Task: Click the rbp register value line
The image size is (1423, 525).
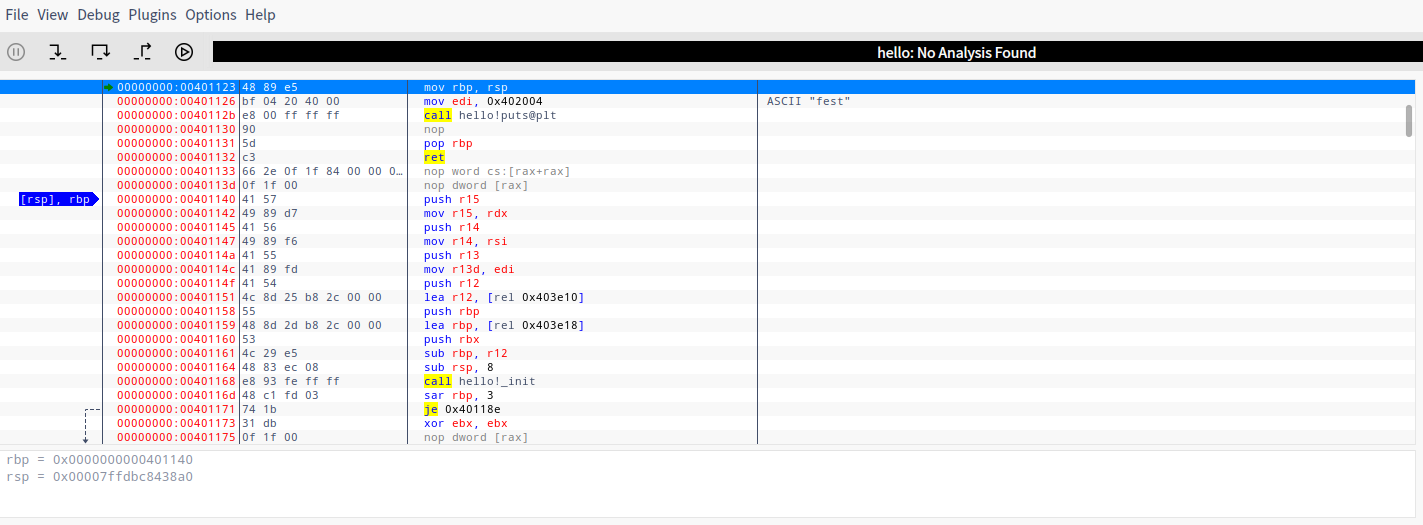Action: point(100,460)
